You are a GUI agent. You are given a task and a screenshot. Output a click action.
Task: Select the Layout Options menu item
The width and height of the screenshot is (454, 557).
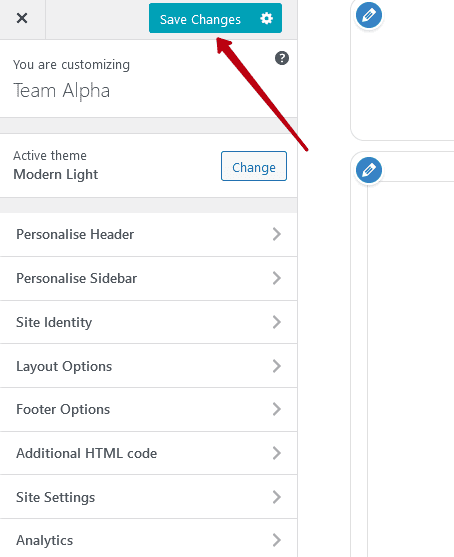[x=148, y=366]
